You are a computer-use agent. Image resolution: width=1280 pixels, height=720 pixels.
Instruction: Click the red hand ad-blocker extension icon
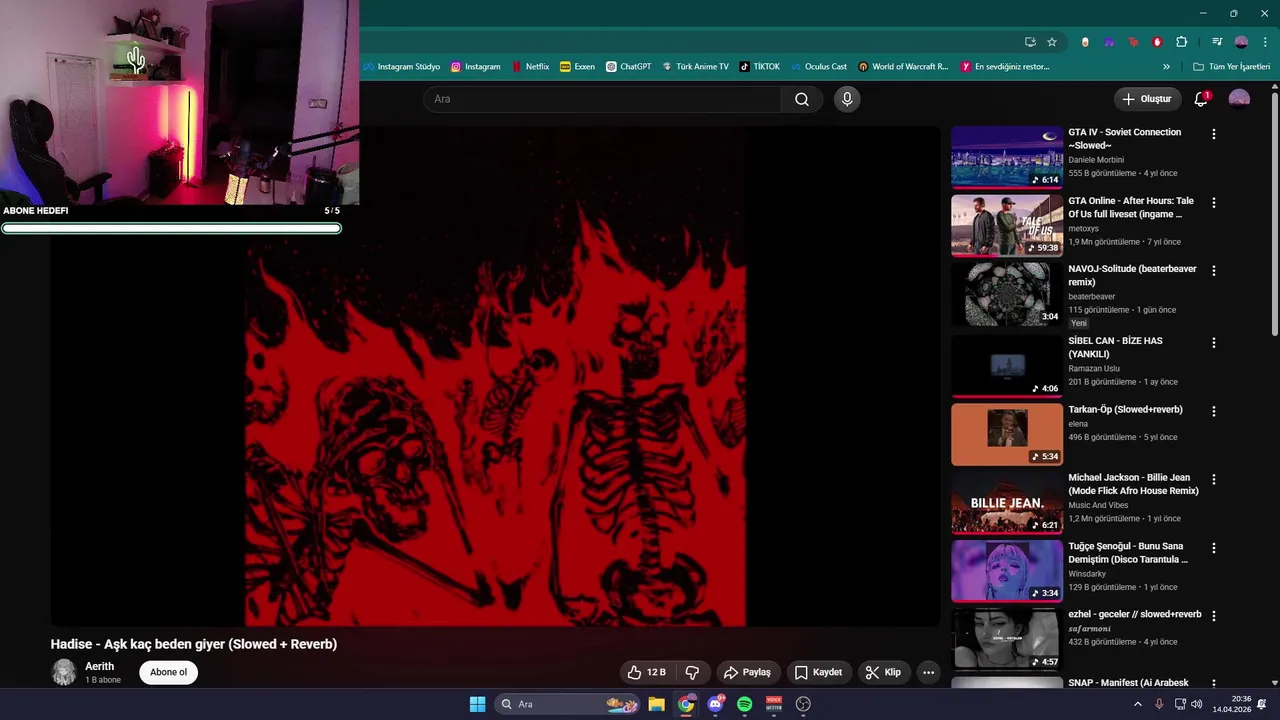coord(1157,42)
